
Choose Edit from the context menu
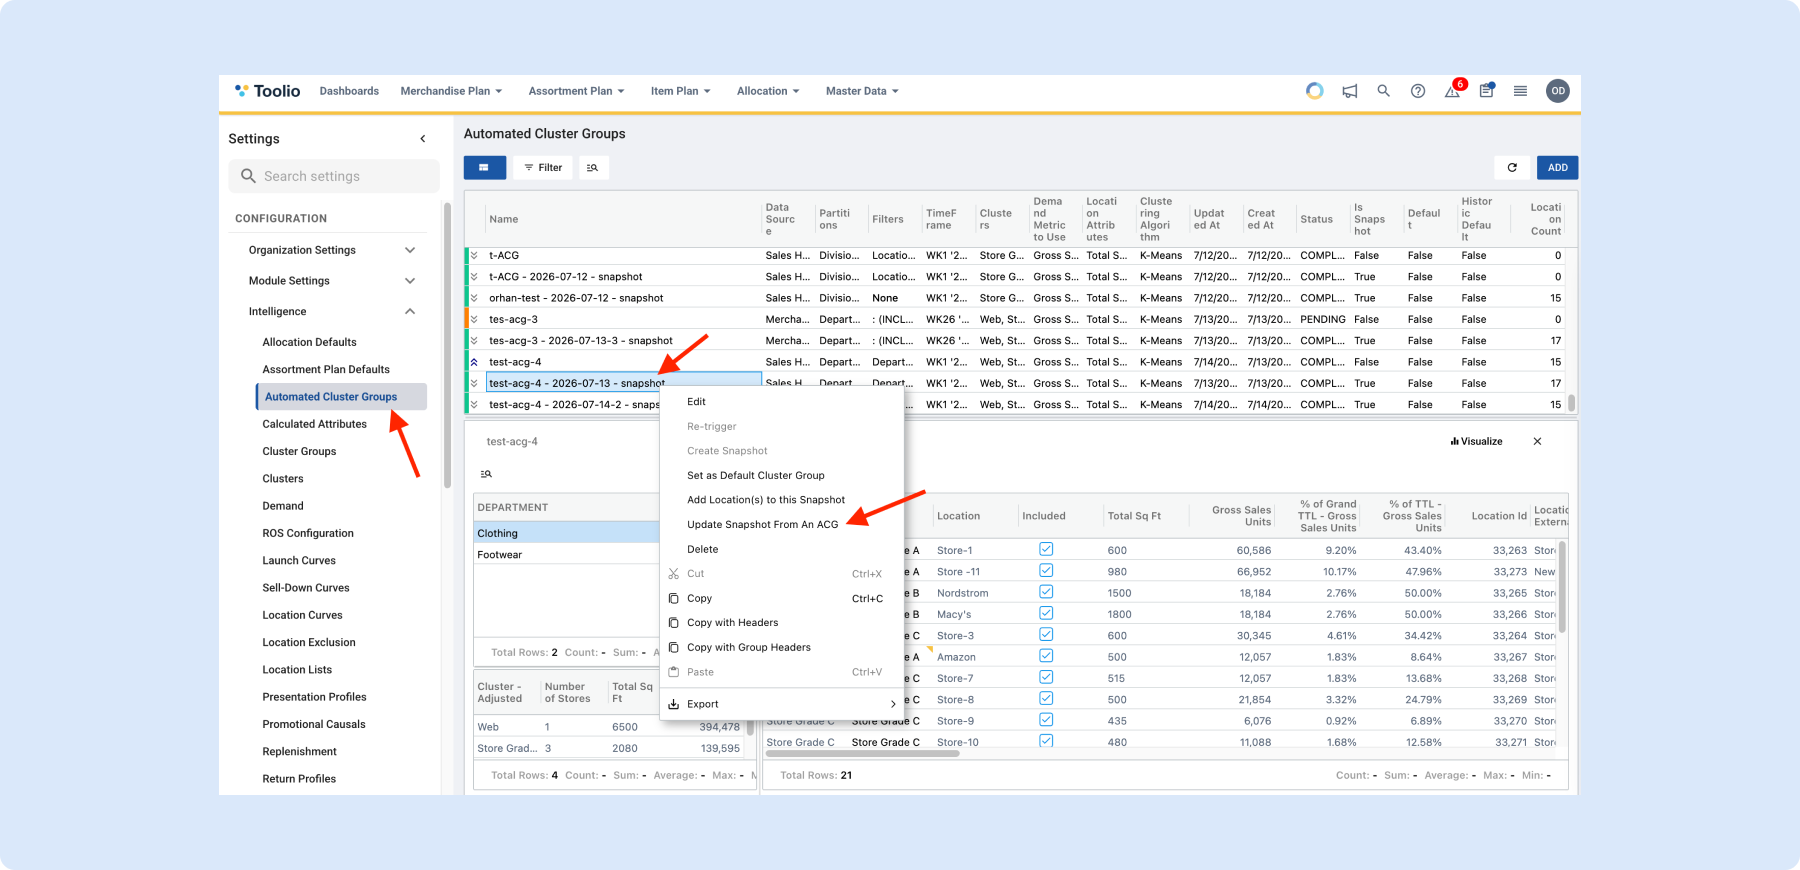click(x=782, y=402)
